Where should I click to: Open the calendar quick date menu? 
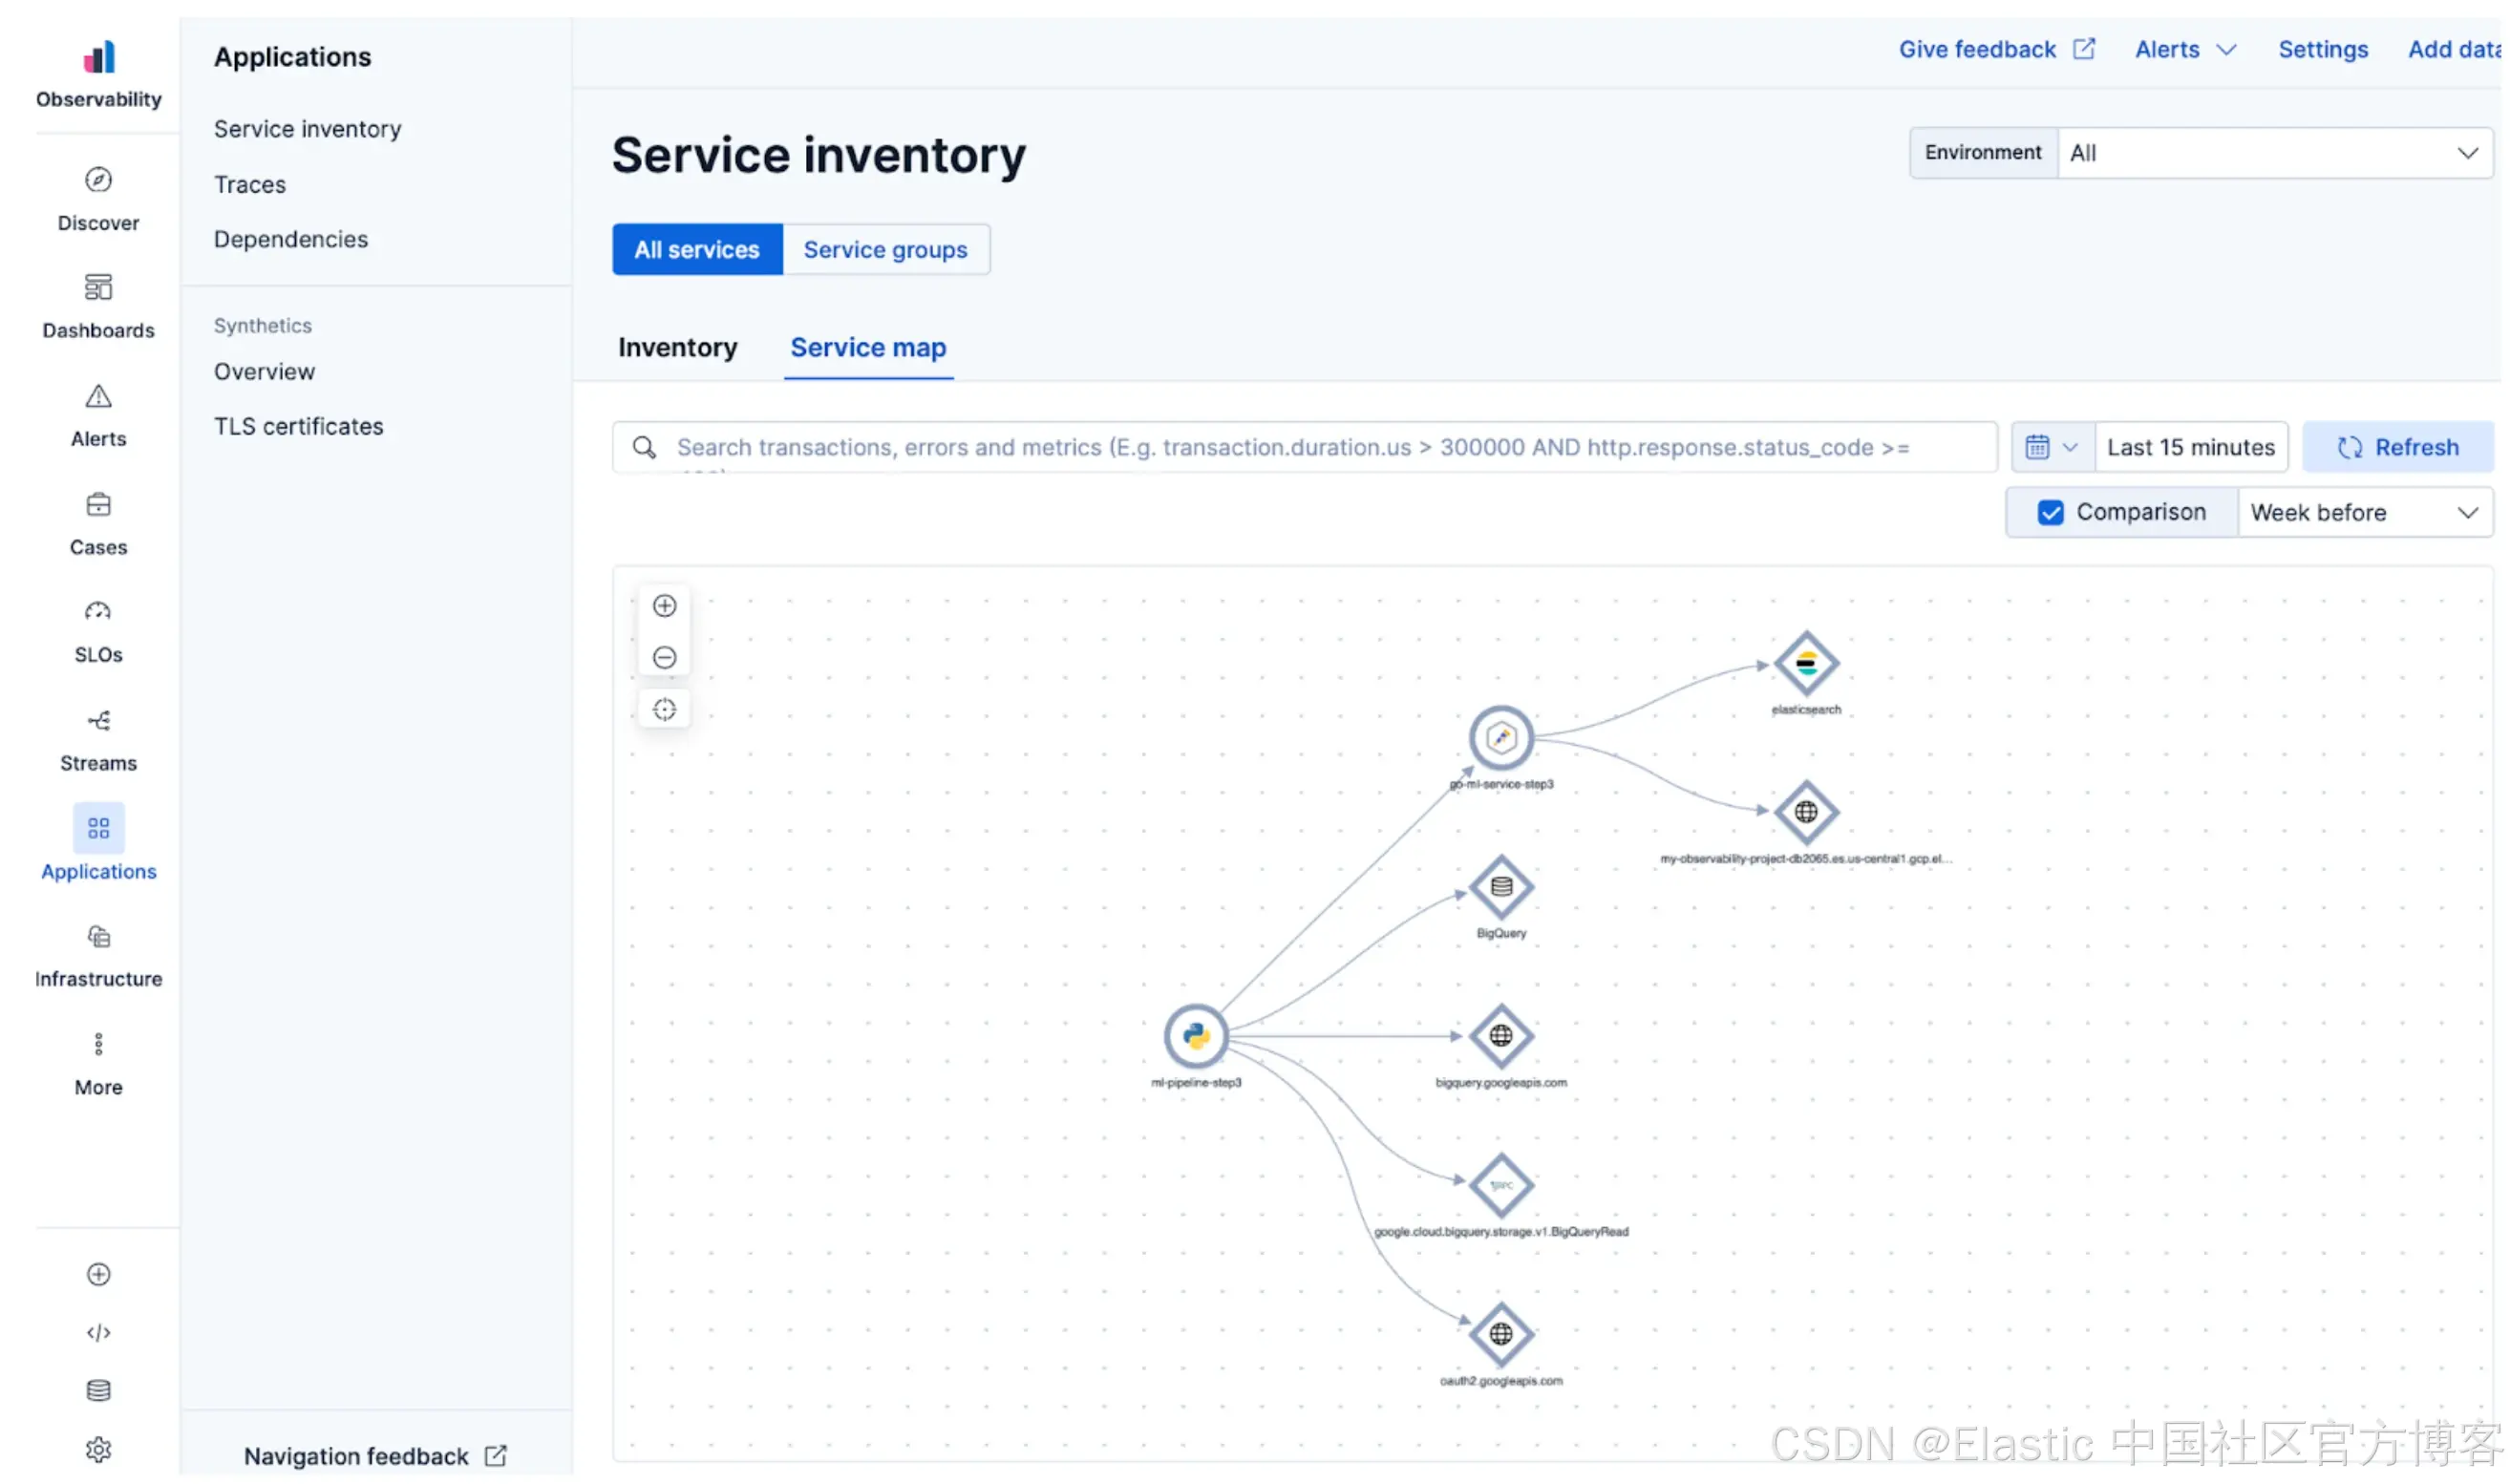(x=2053, y=448)
